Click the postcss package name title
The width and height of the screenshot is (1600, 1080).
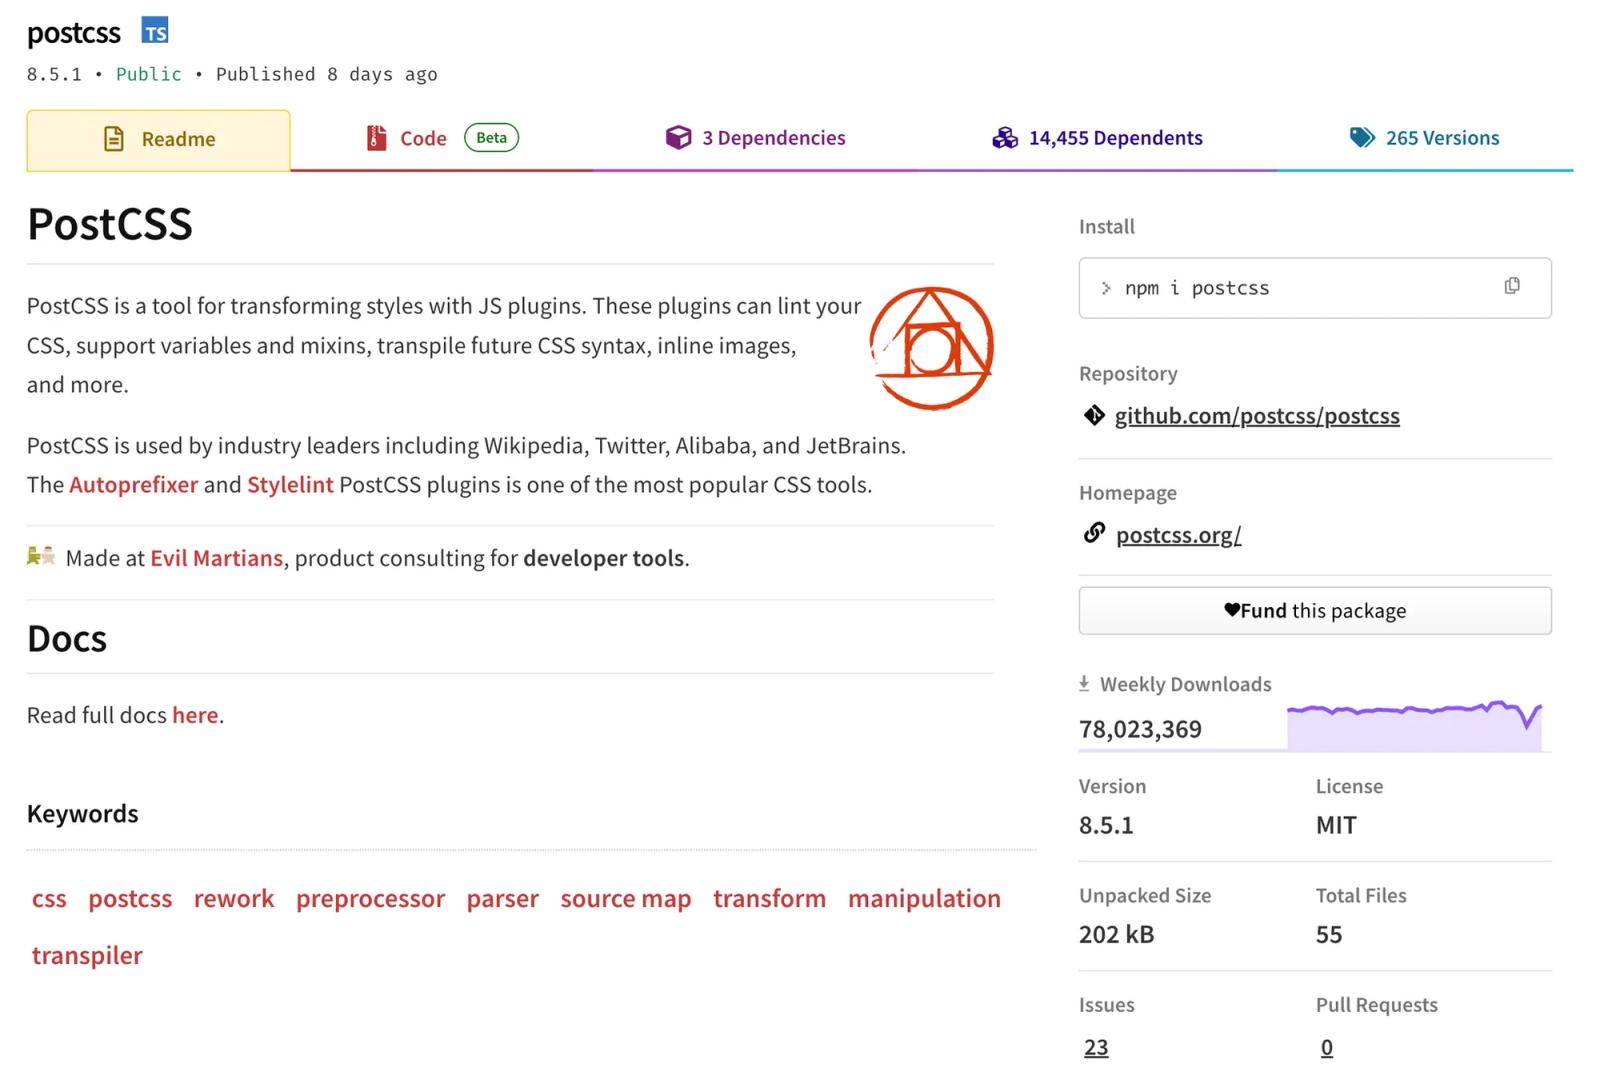point(74,33)
